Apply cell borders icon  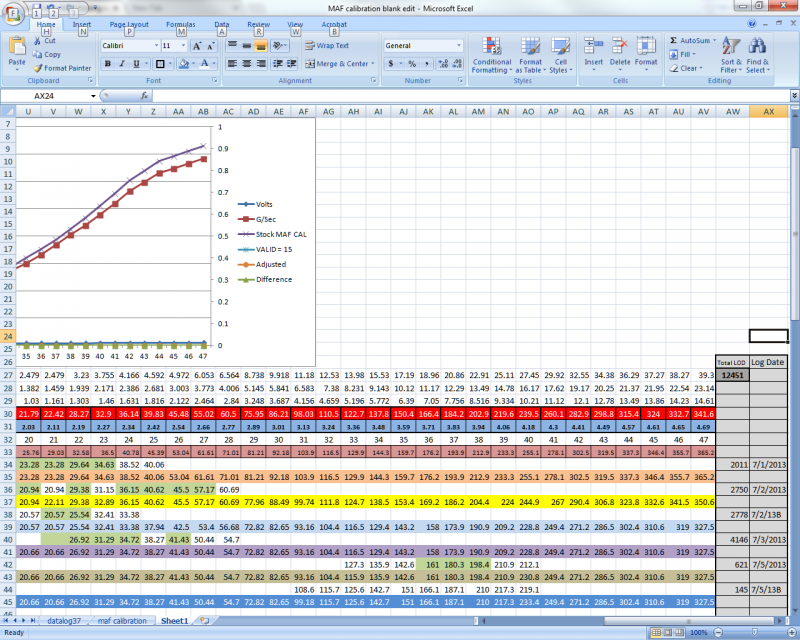coord(160,64)
